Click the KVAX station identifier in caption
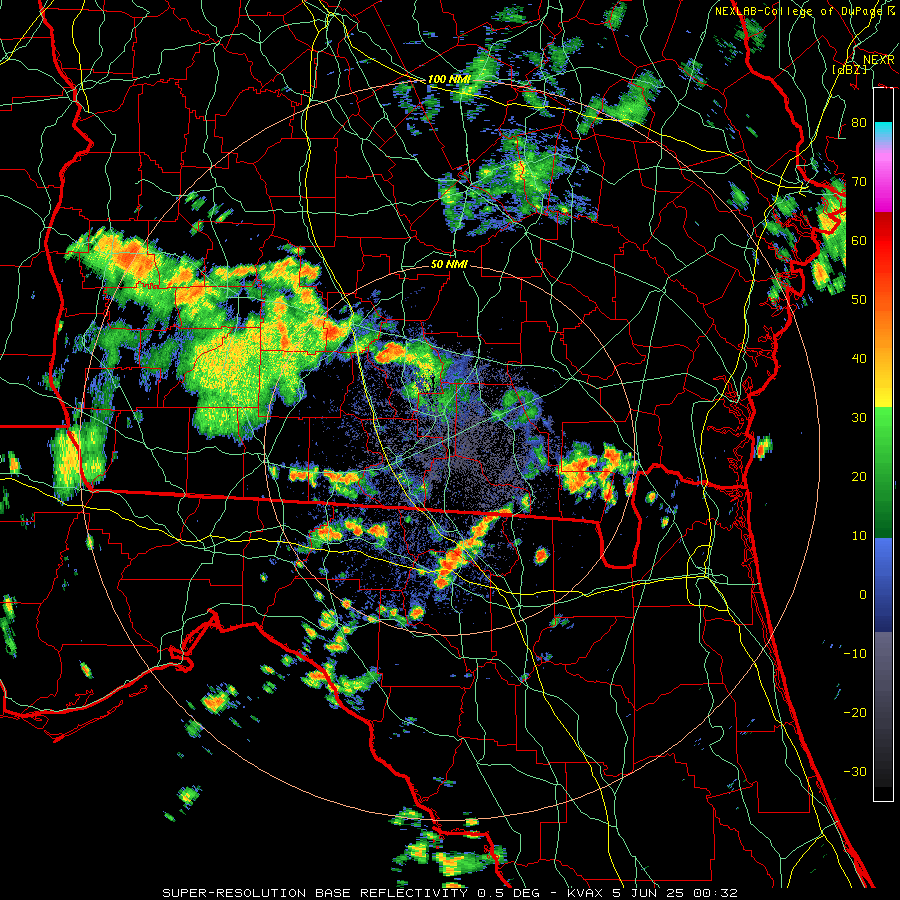The height and width of the screenshot is (900, 900). pos(585,893)
